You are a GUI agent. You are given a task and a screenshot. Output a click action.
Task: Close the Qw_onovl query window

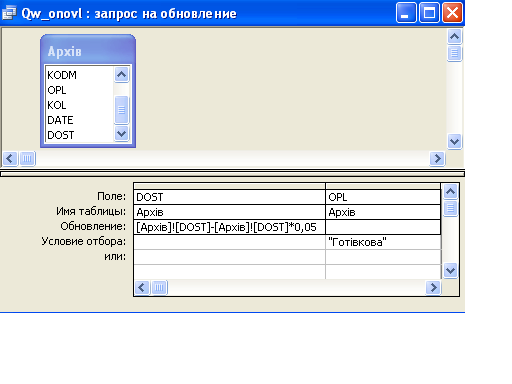pyautogui.click(x=452, y=13)
